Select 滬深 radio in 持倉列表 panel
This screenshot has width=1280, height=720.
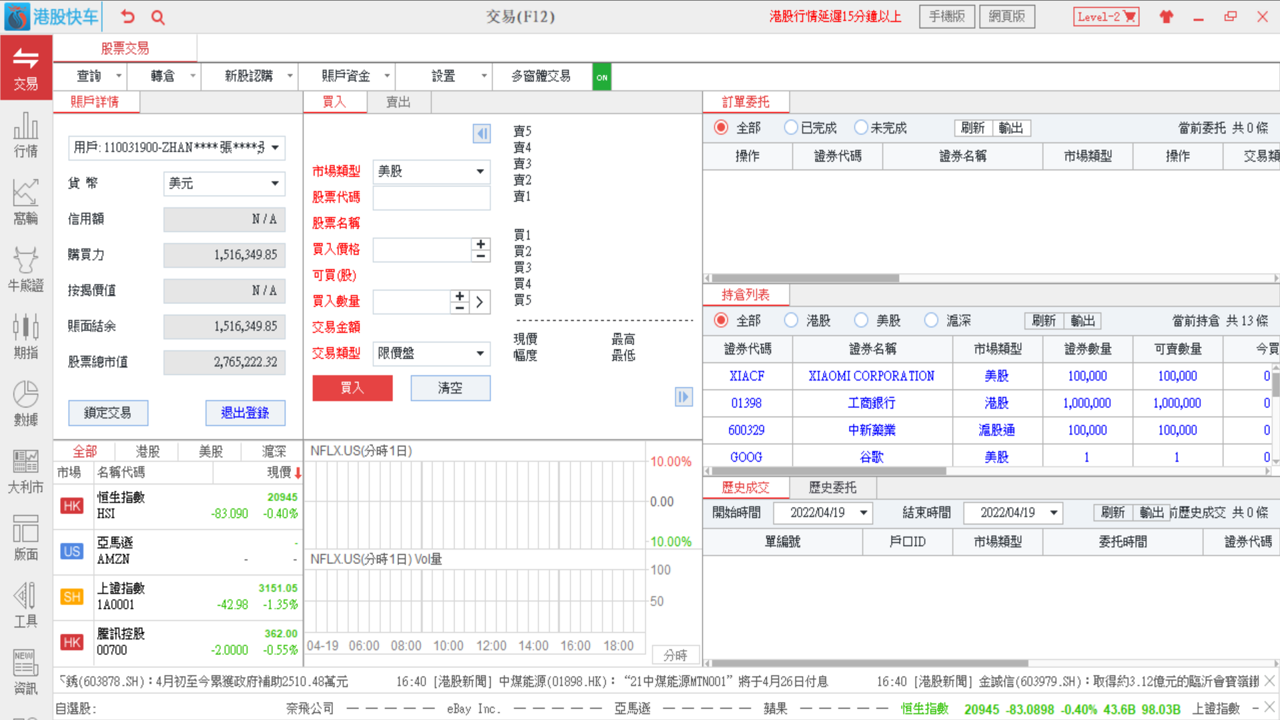[x=931, y=320]
